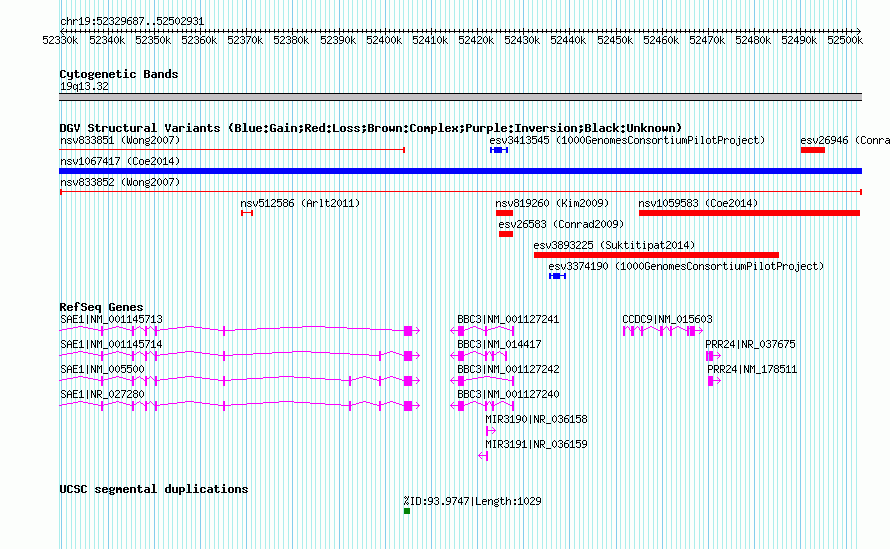Click the 52500k ruler position

pyautogui.click(x=845, y=40)
